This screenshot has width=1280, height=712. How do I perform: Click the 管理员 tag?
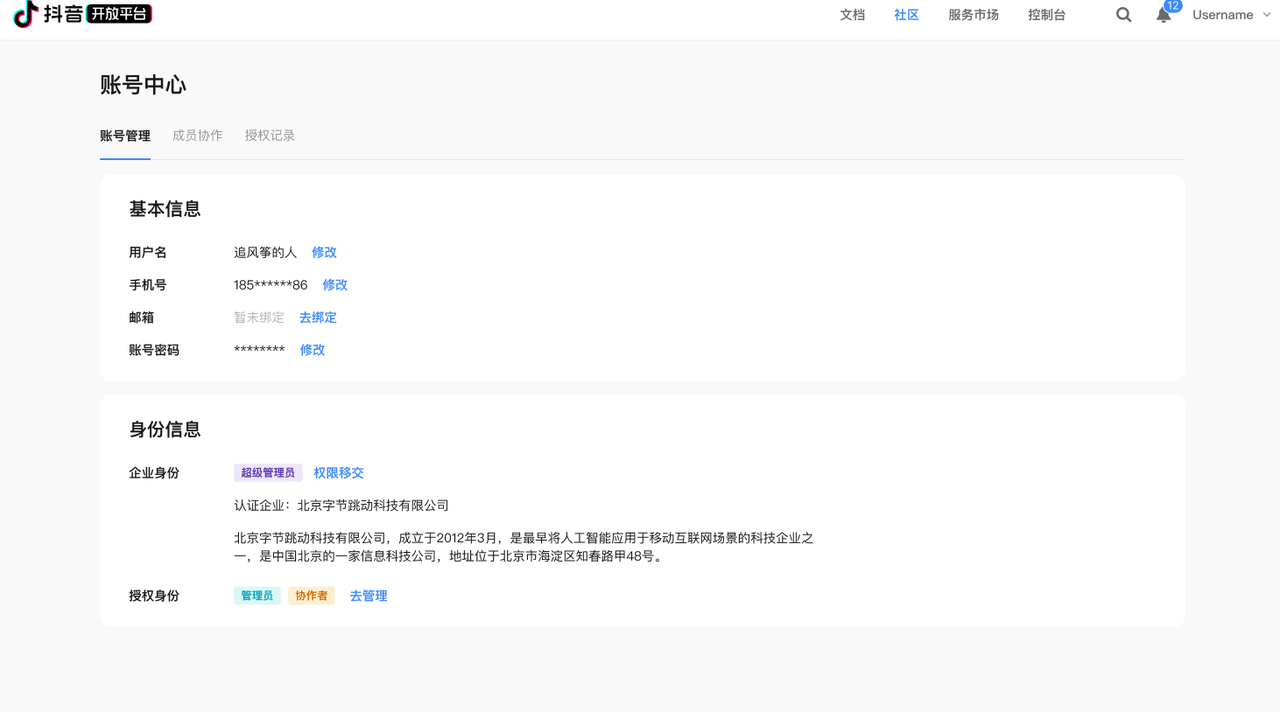pyautogui.click(x=257, y=596)
